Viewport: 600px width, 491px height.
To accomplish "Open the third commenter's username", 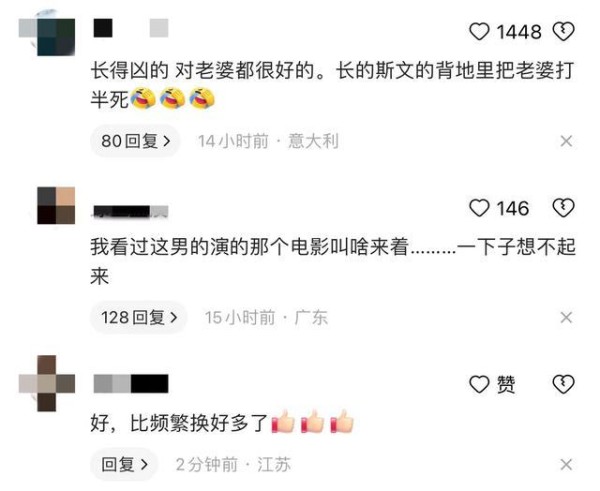I will pyautogui.click(x=131, y=383).
